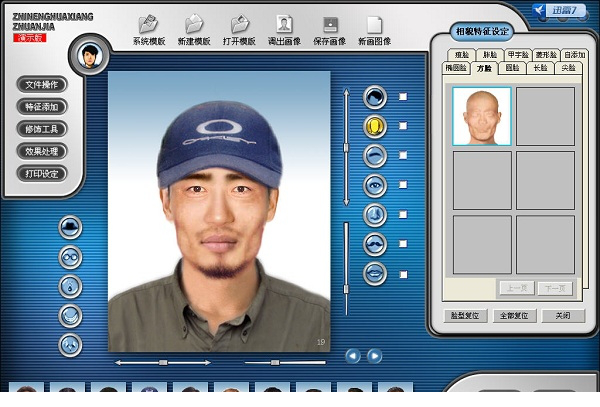Switch to the 椭圆脸 tab
600x407 pixels.
click(456, 68)
